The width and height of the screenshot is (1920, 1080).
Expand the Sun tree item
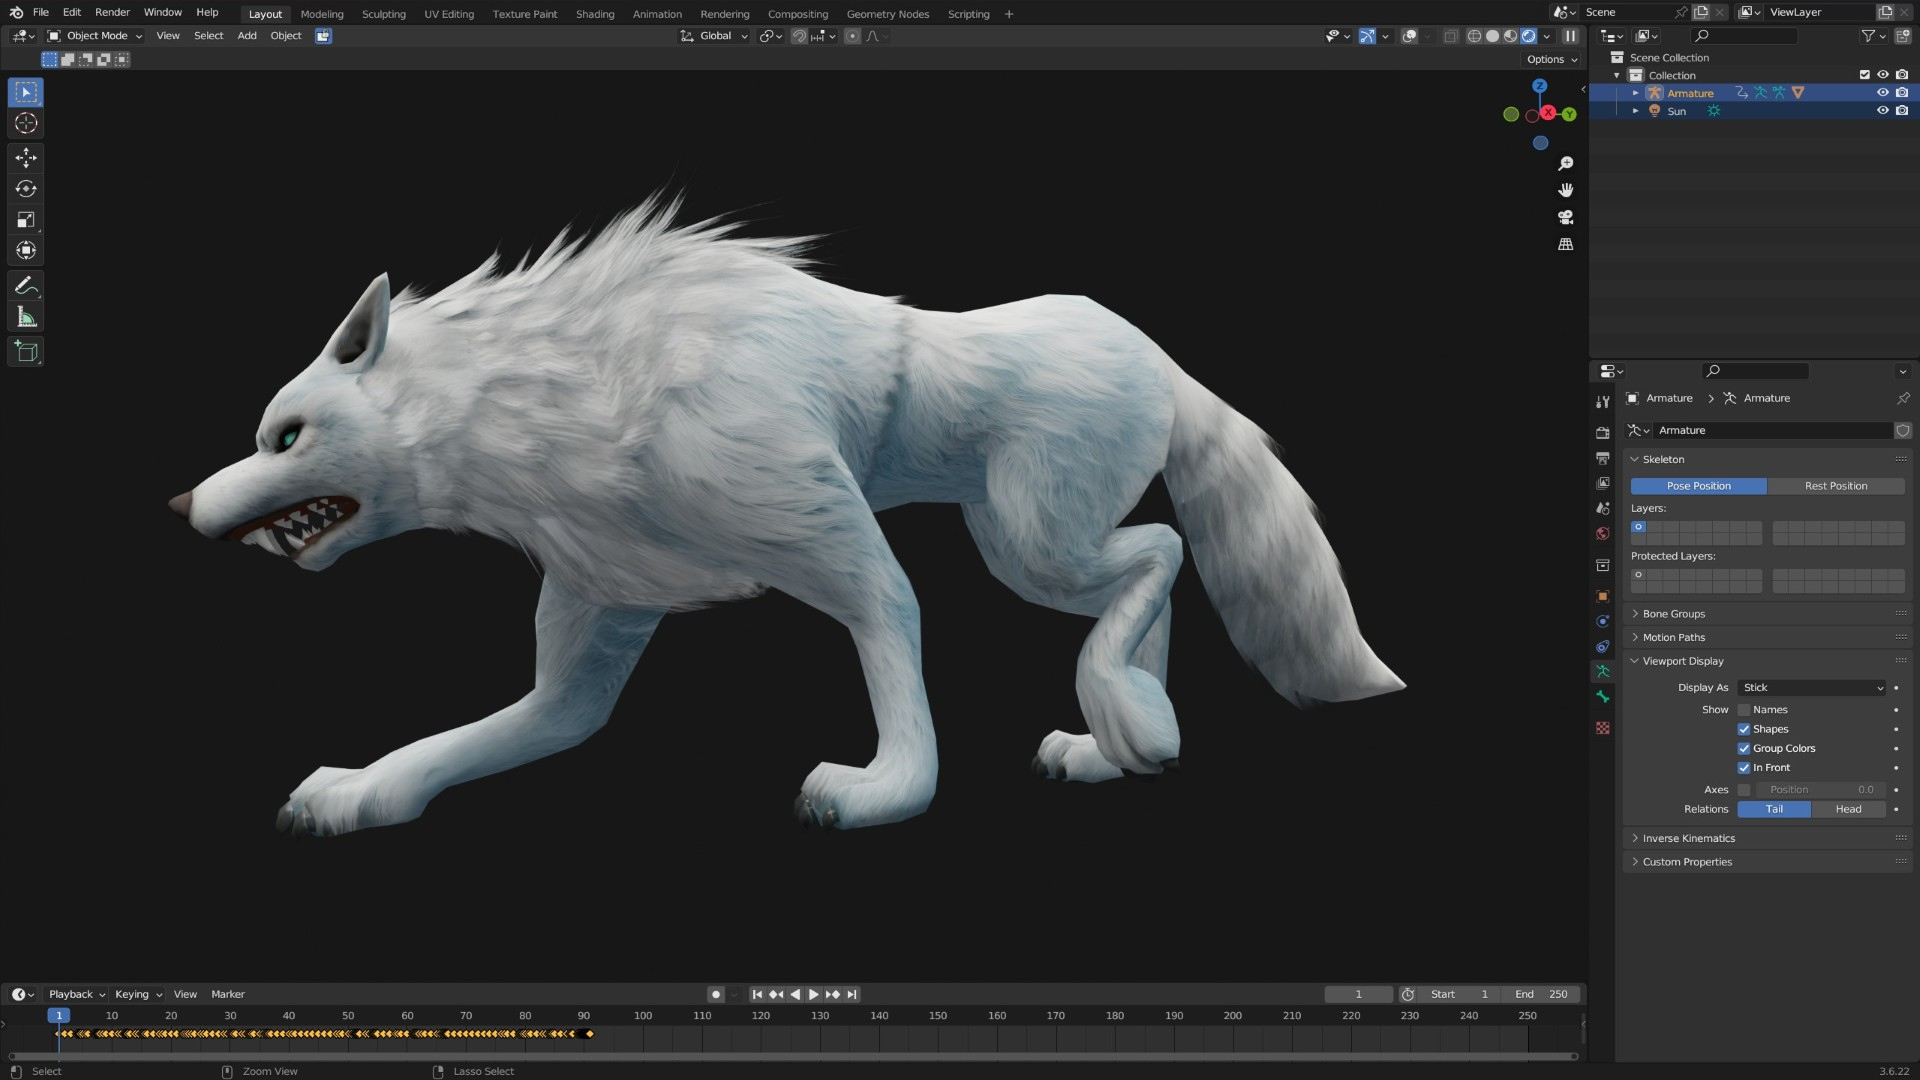tap(1636, 111)
